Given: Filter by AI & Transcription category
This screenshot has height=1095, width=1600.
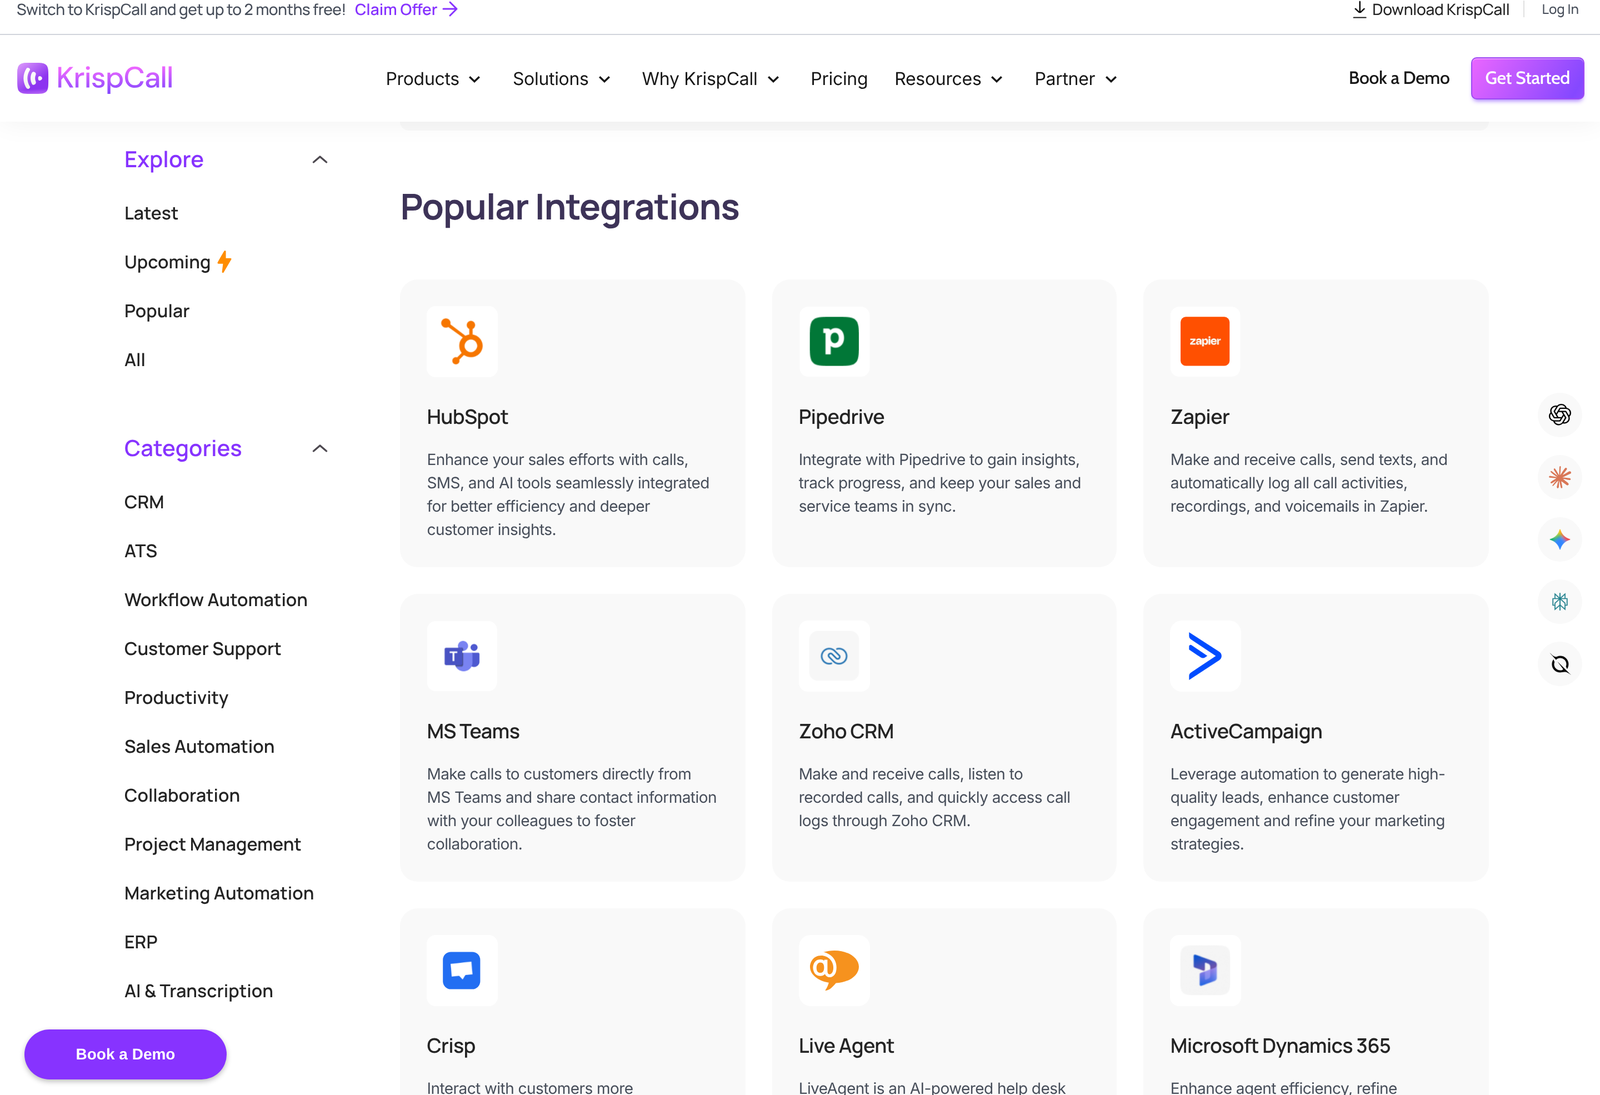Looking at the screenshot, I should click(x=199, y=991).
